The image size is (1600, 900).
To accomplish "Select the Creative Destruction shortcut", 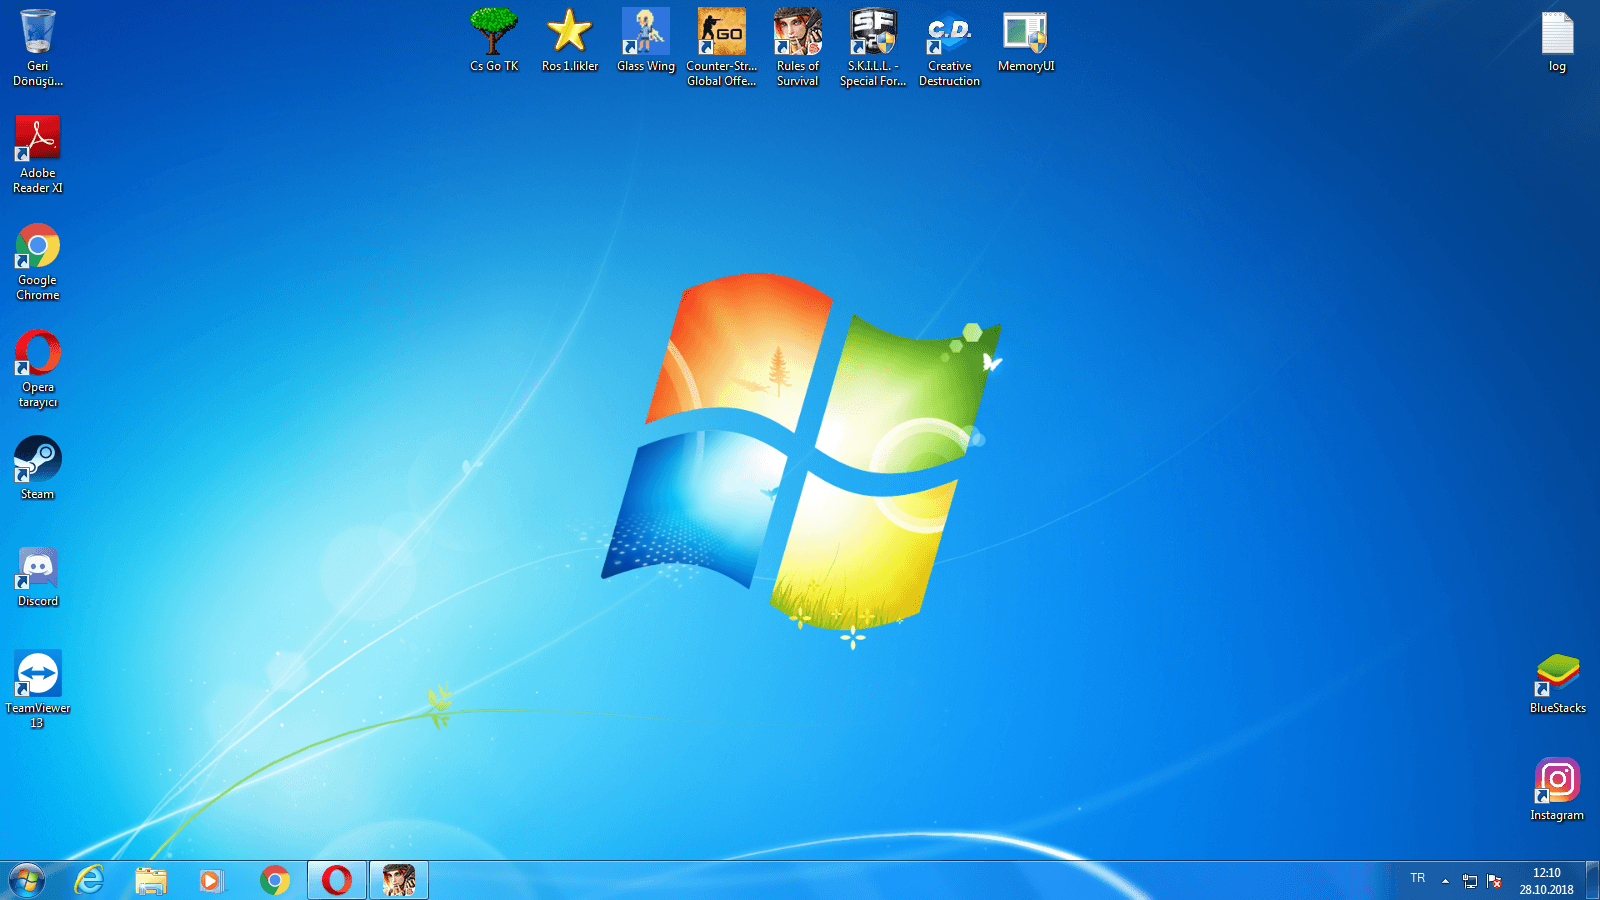I will [950, 47].
